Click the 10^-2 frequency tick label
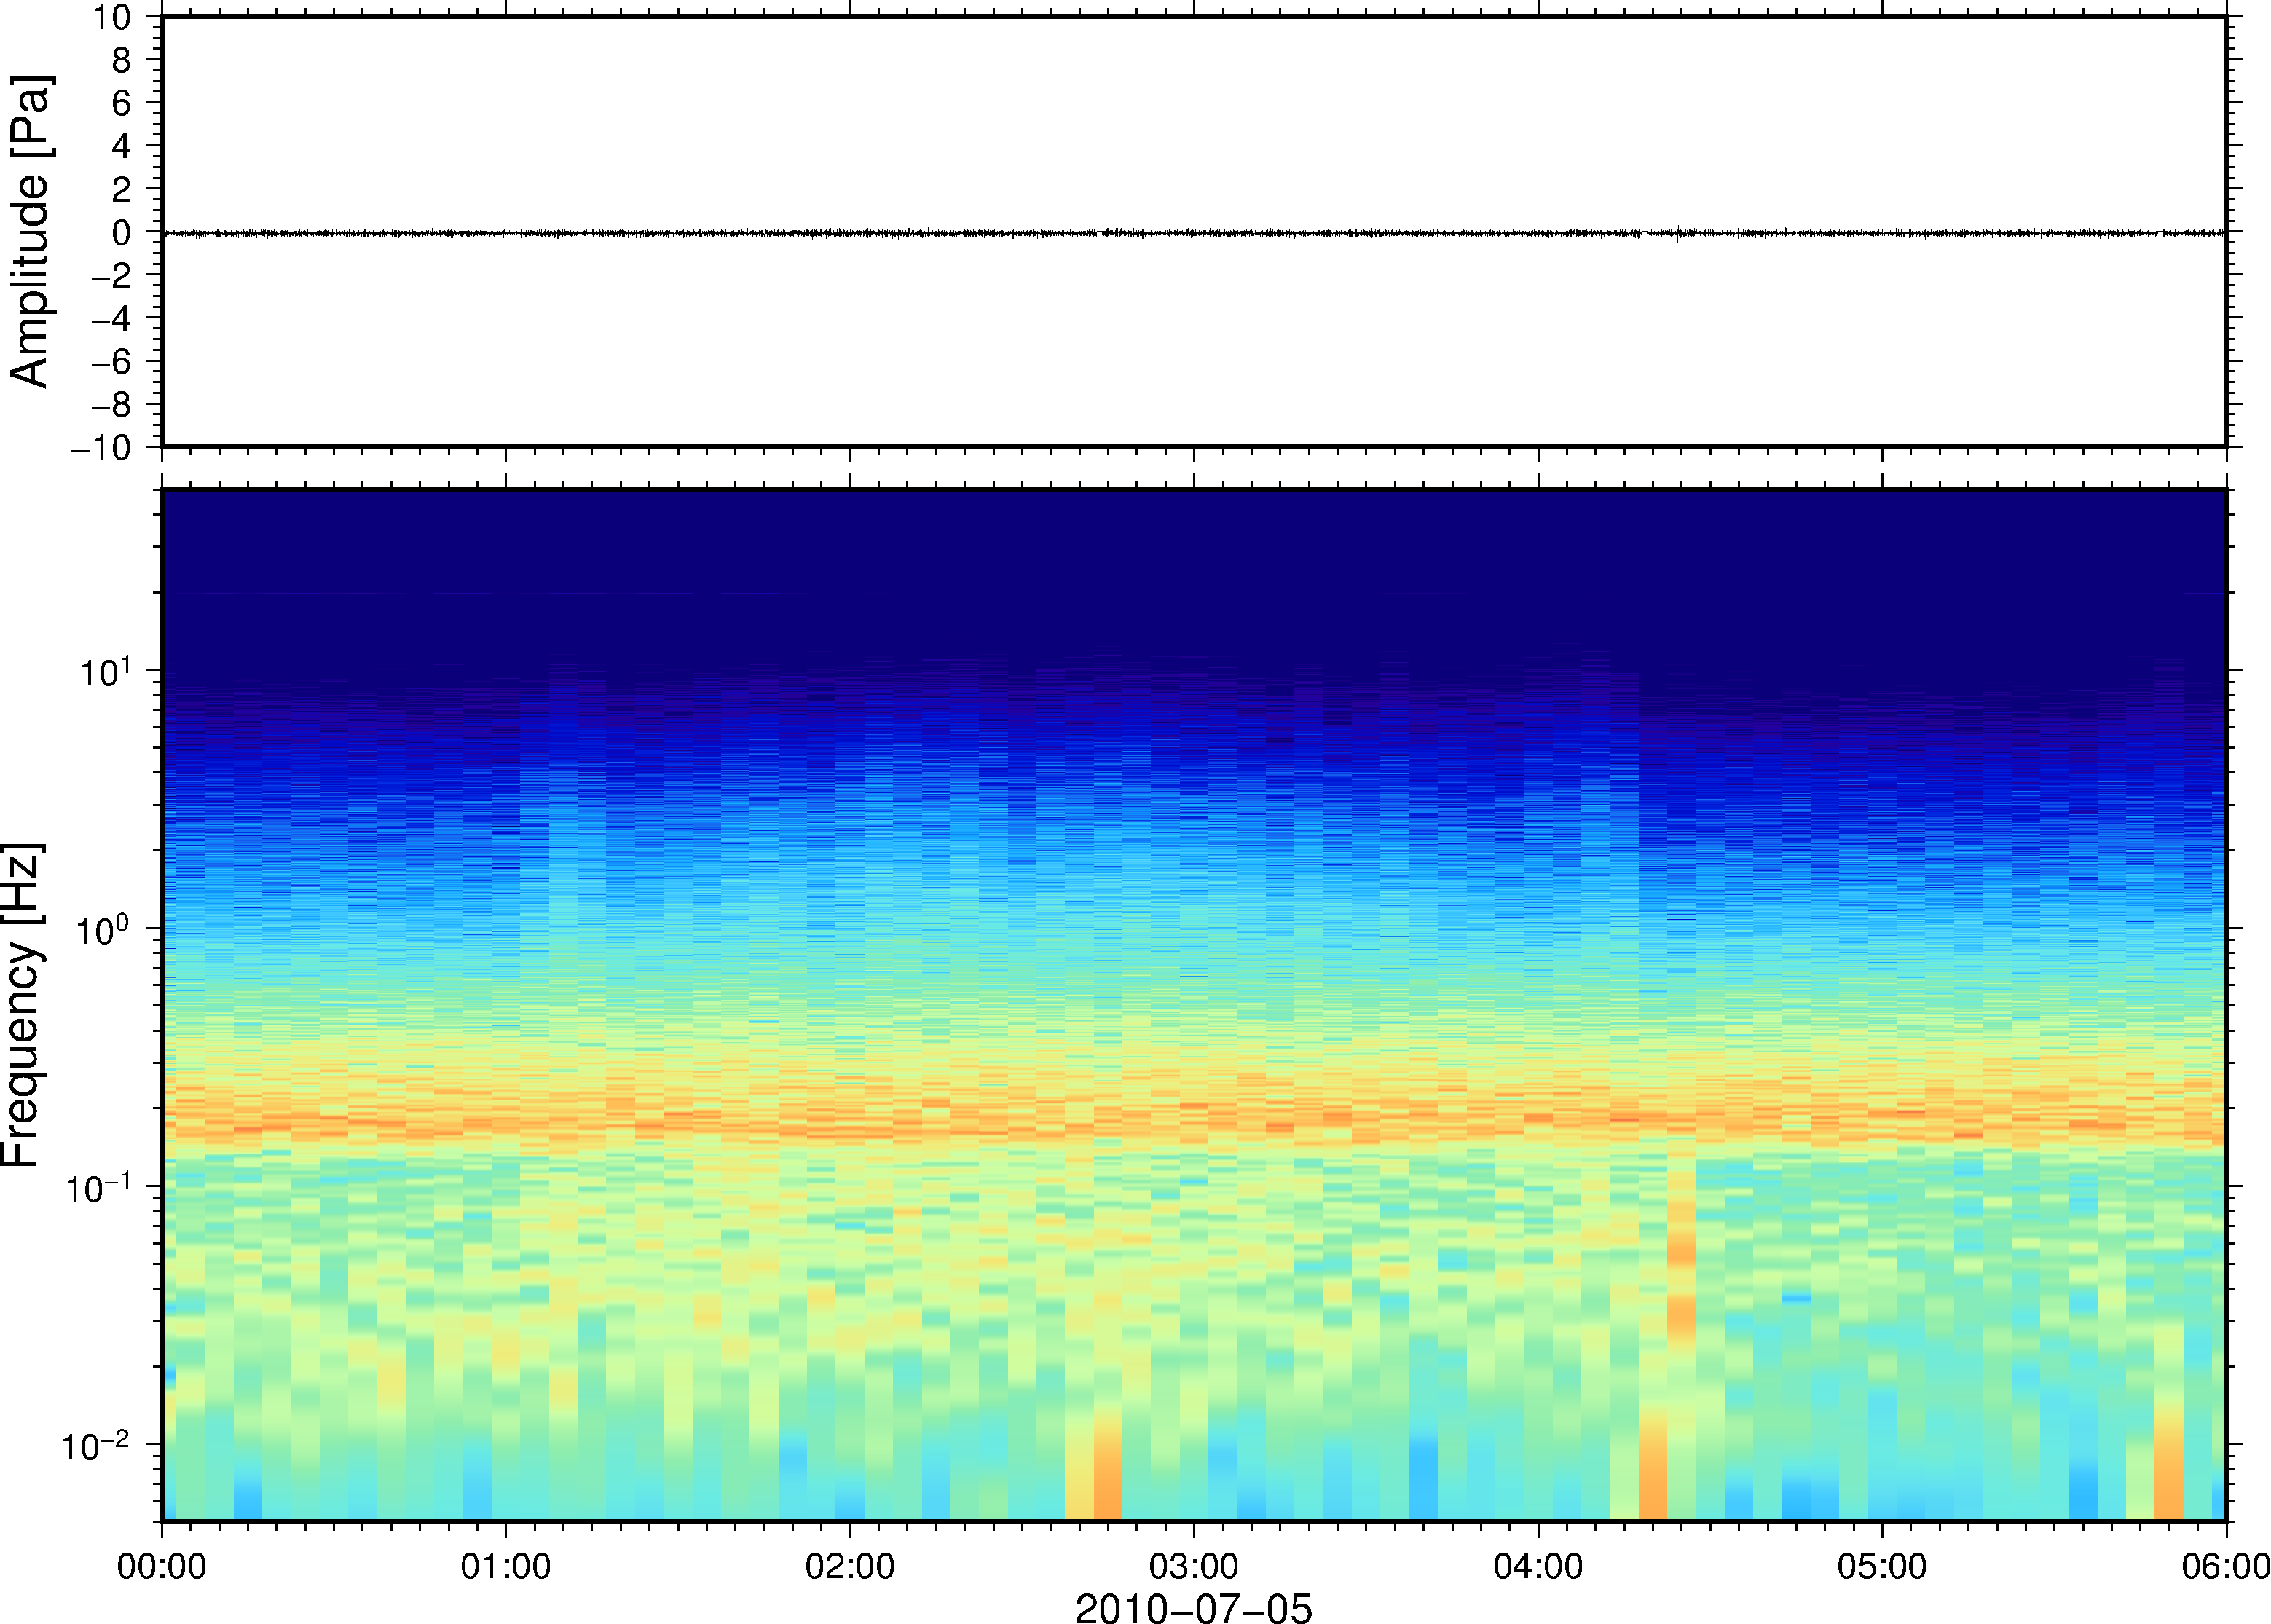Viewport: 2271px width, 1624px height. point(96,1446)
